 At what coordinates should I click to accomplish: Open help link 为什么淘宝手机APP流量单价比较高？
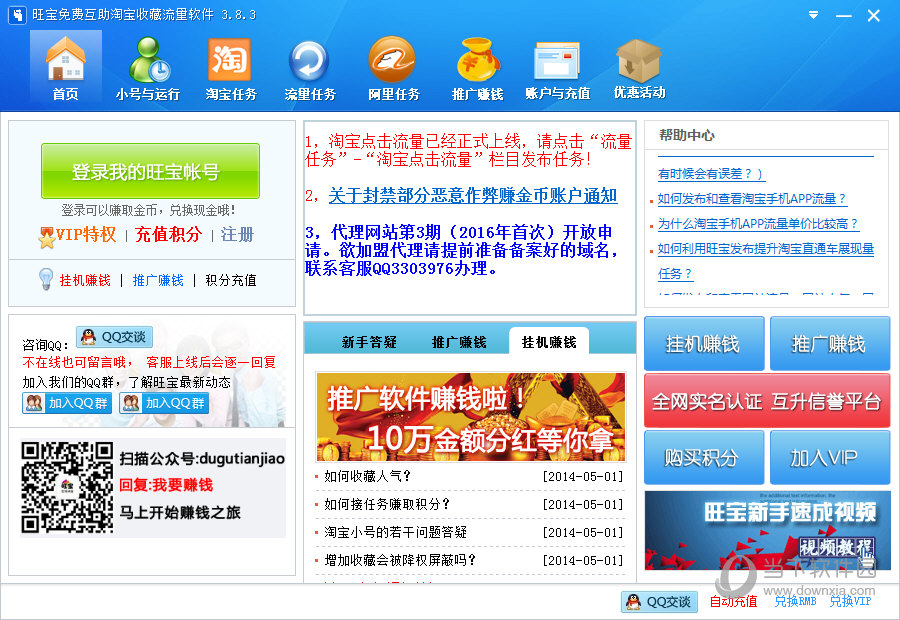click(758, 223)
